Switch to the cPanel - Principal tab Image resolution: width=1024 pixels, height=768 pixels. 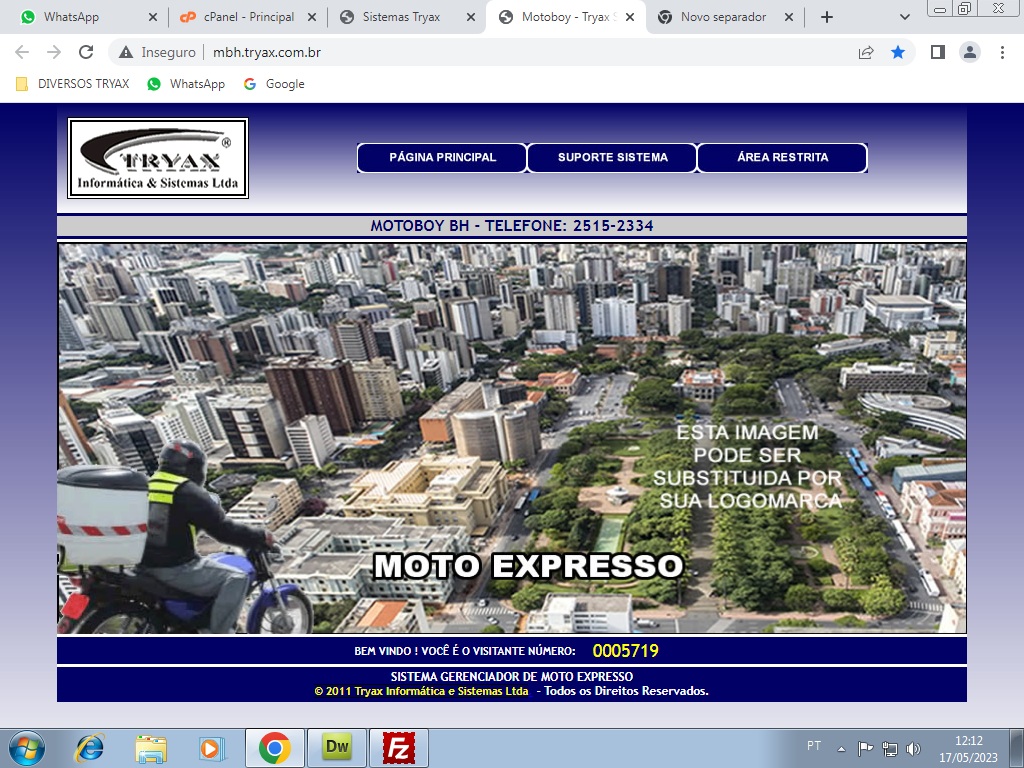click(248, 17)
